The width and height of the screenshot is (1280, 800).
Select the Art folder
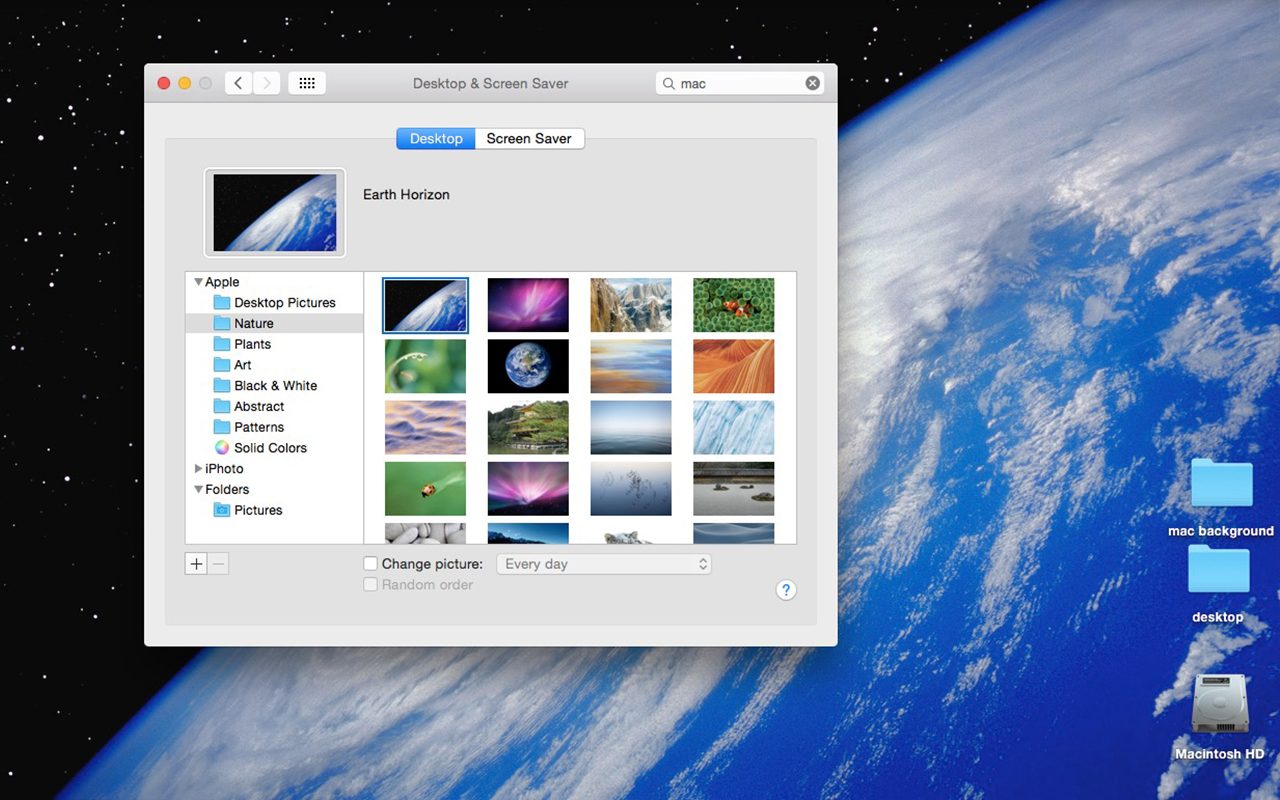274,365
